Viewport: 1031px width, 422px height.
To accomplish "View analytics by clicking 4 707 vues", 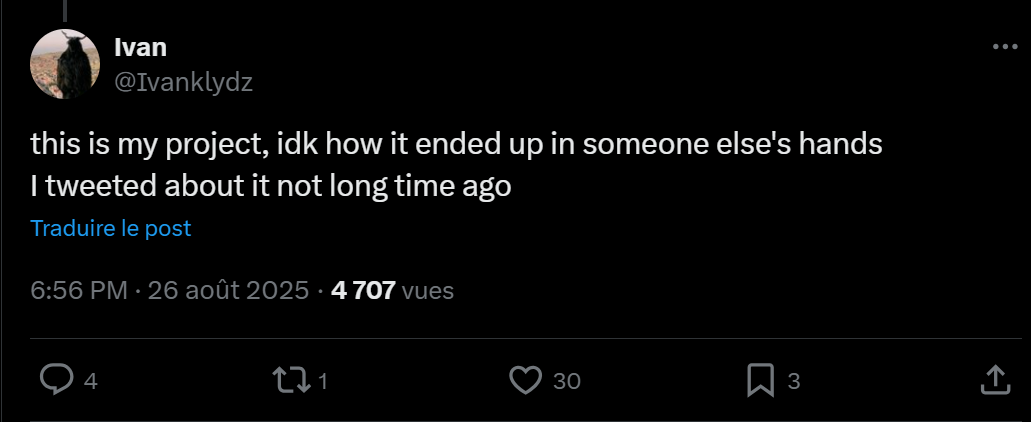I will pyautogui.click(x=391, y=291).
